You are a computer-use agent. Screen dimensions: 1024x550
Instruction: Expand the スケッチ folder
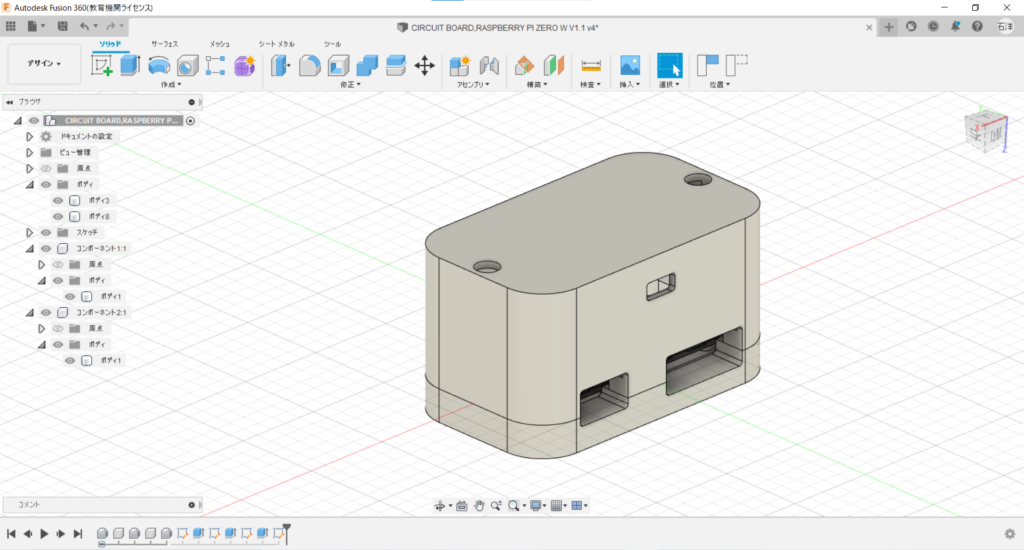pyautogui.click(x=29, y=233)
